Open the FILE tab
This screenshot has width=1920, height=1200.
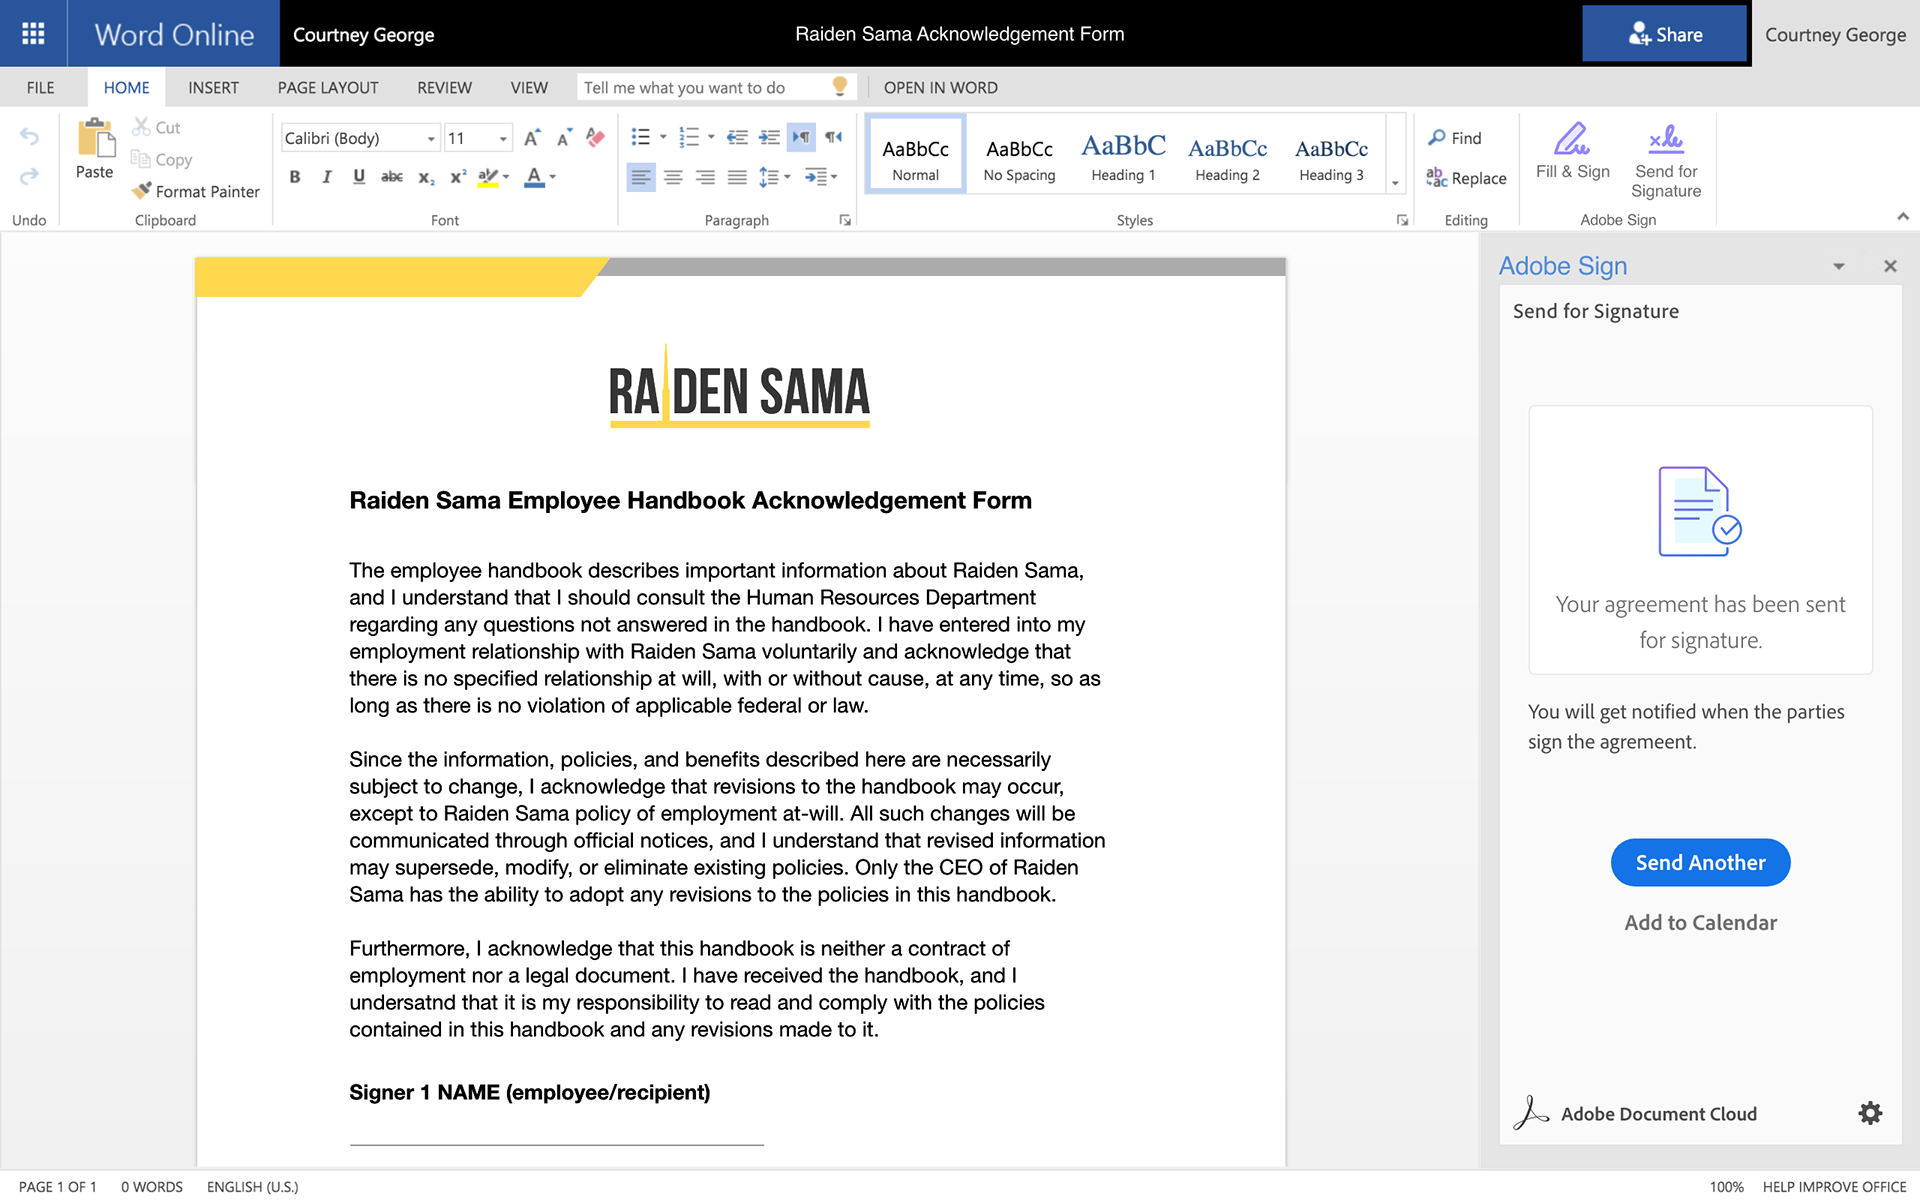pyautogui.click(x=41, y=87)
